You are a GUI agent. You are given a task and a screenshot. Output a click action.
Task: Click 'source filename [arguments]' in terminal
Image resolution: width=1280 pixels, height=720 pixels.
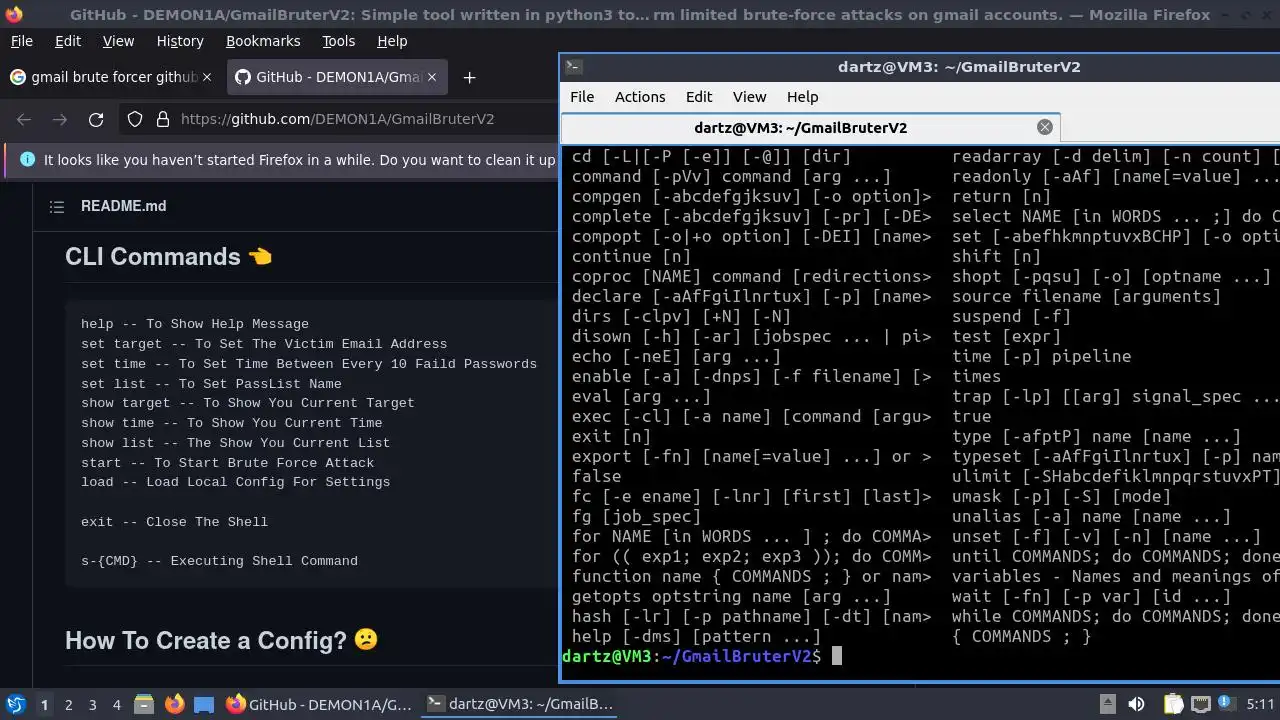point(1086,296)
